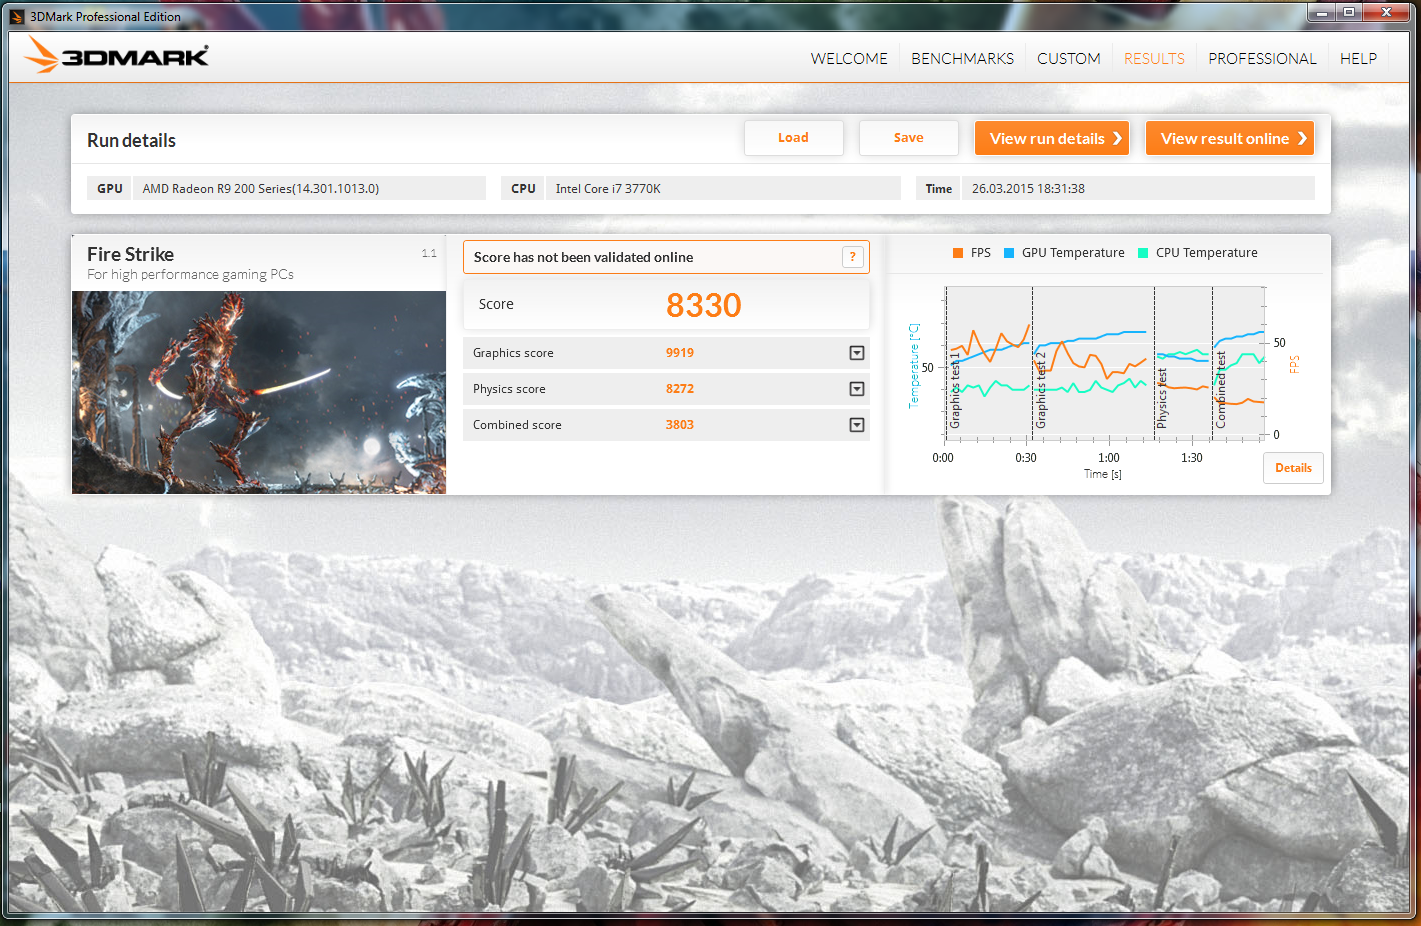Click the Run details heading
Image resolution: width=1421 pixels, height=926 pixels.
coord(131,140)
